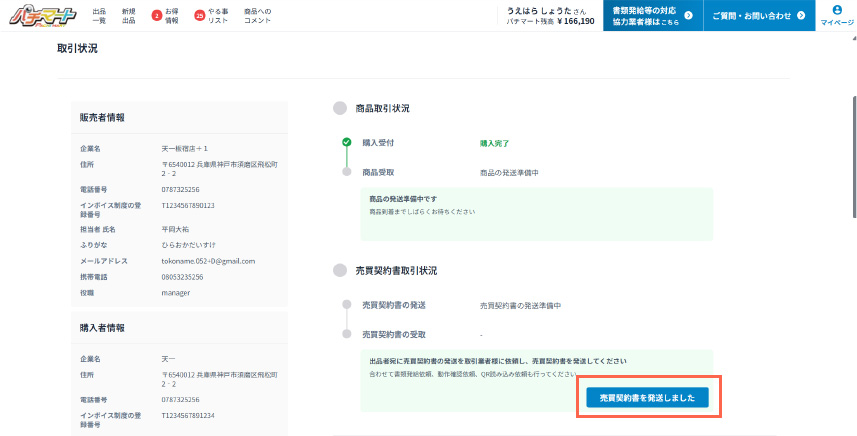Click the 書類発給等の対応 協力業者様 button
Screen dimensions: 857x436
point(651,16)
